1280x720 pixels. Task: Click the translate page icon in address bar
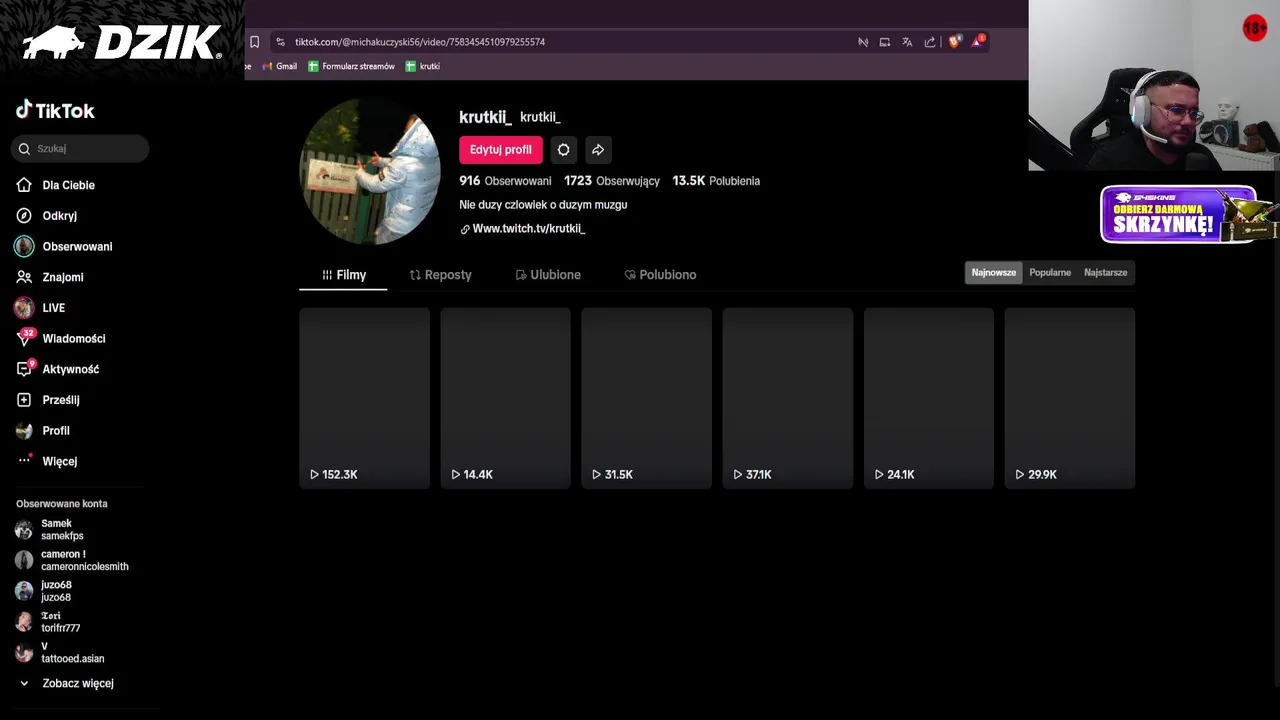tap(907, 42)
